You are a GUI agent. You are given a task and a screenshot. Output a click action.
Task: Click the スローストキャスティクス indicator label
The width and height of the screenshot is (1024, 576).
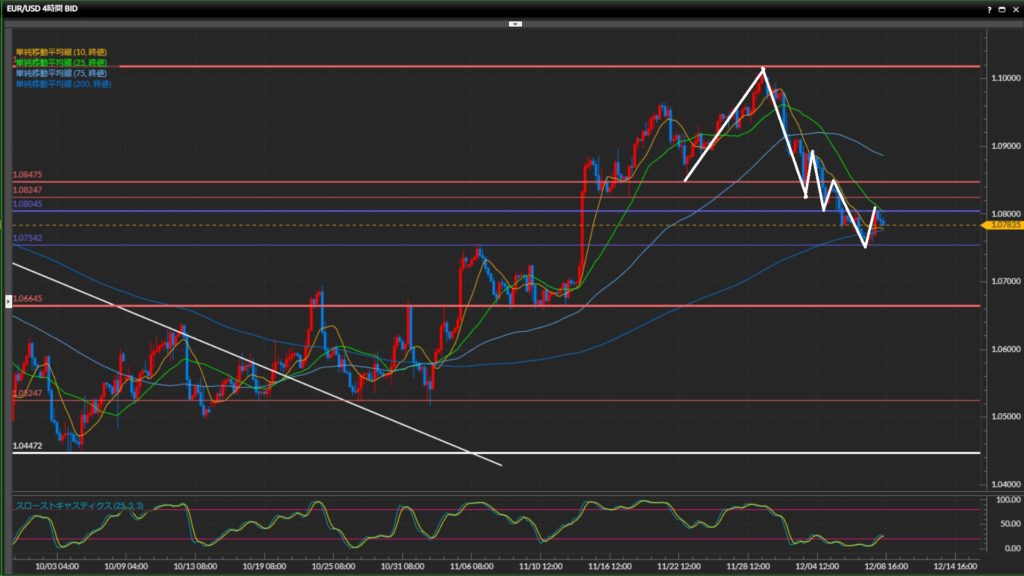(x=79, y=507)
